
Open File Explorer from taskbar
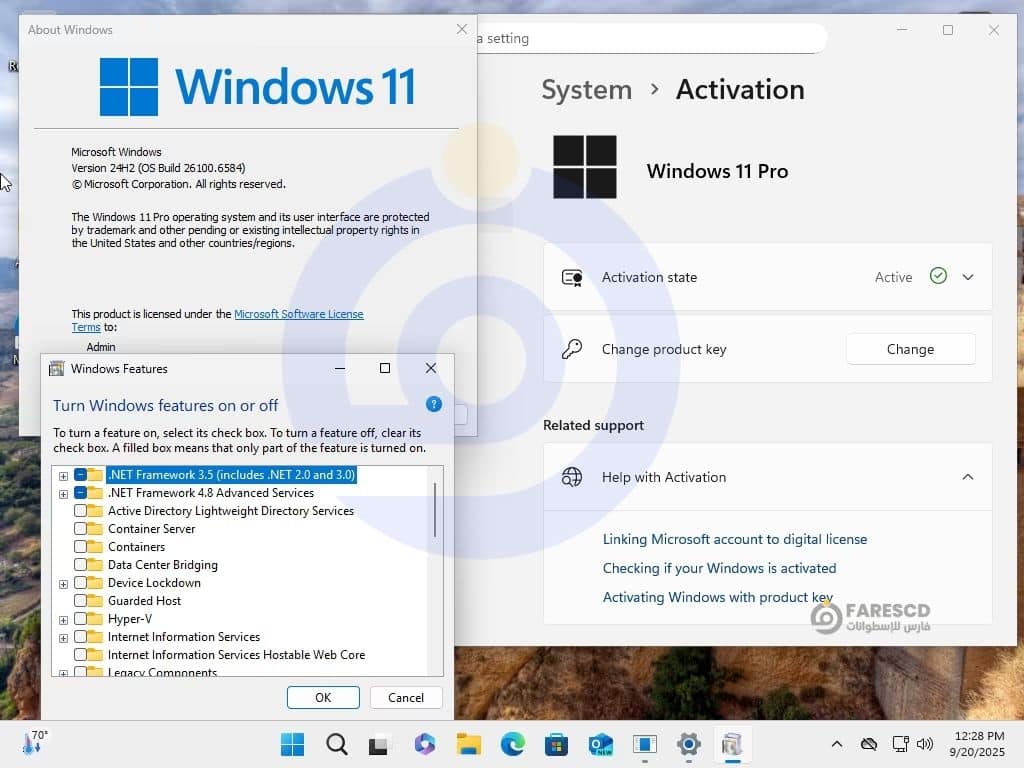coord(469,744)
